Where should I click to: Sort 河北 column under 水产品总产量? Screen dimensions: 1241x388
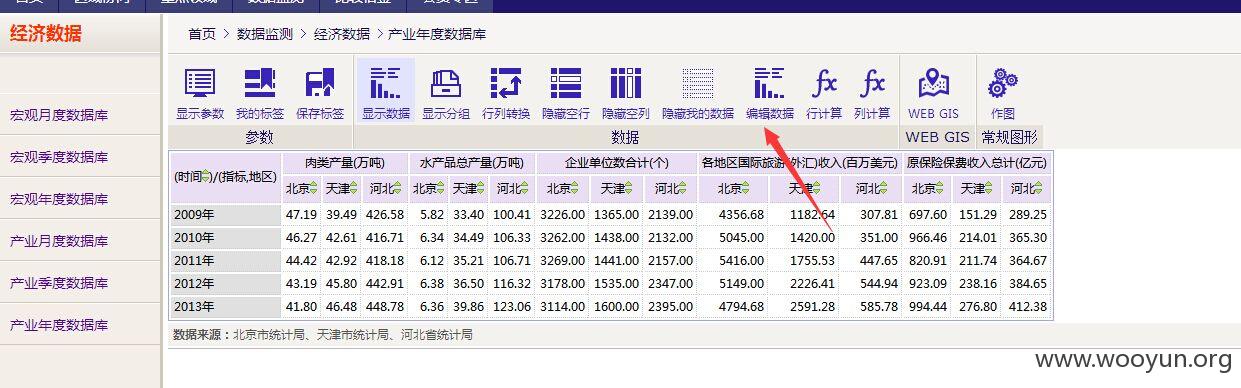click(524, 188)
